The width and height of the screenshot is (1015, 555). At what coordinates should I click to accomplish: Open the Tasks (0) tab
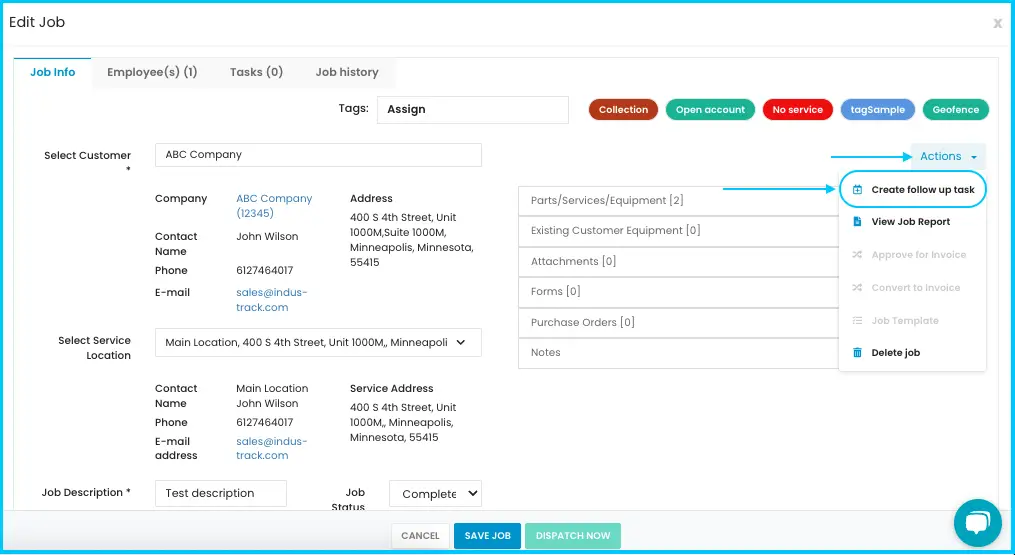(256, 72)
